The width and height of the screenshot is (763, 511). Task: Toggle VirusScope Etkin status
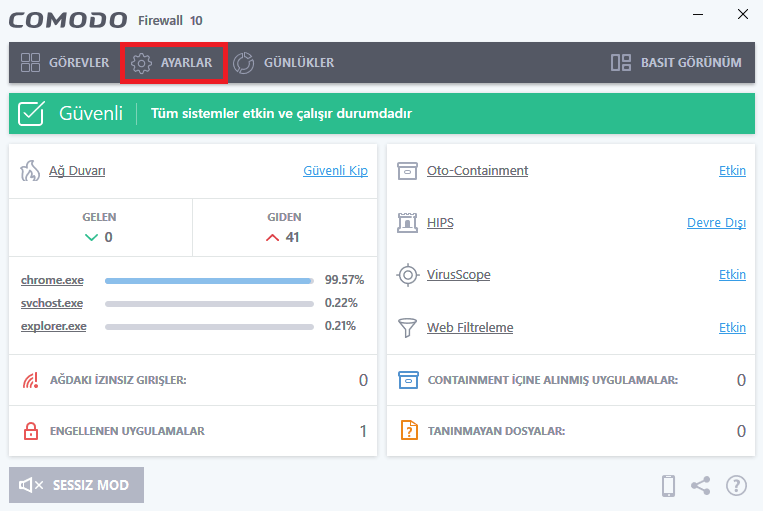pos(732,275)
